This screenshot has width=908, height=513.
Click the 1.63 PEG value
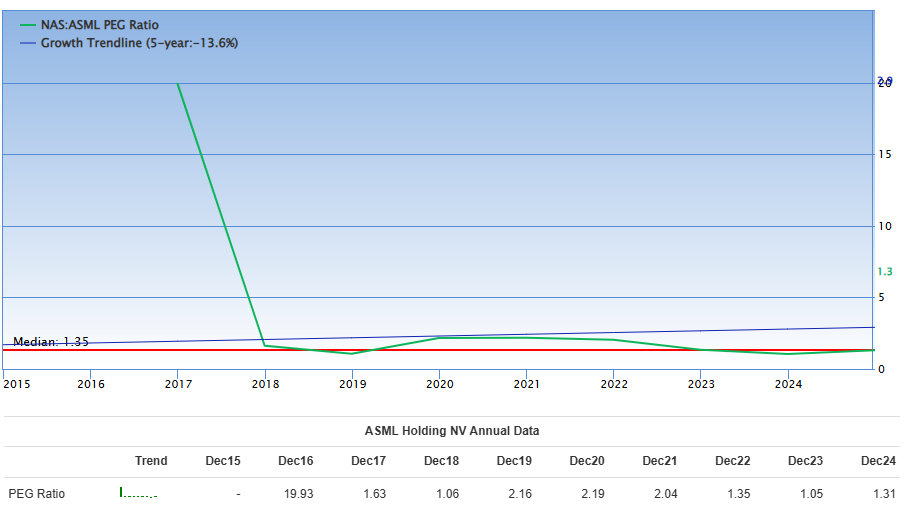click(375, 494)
